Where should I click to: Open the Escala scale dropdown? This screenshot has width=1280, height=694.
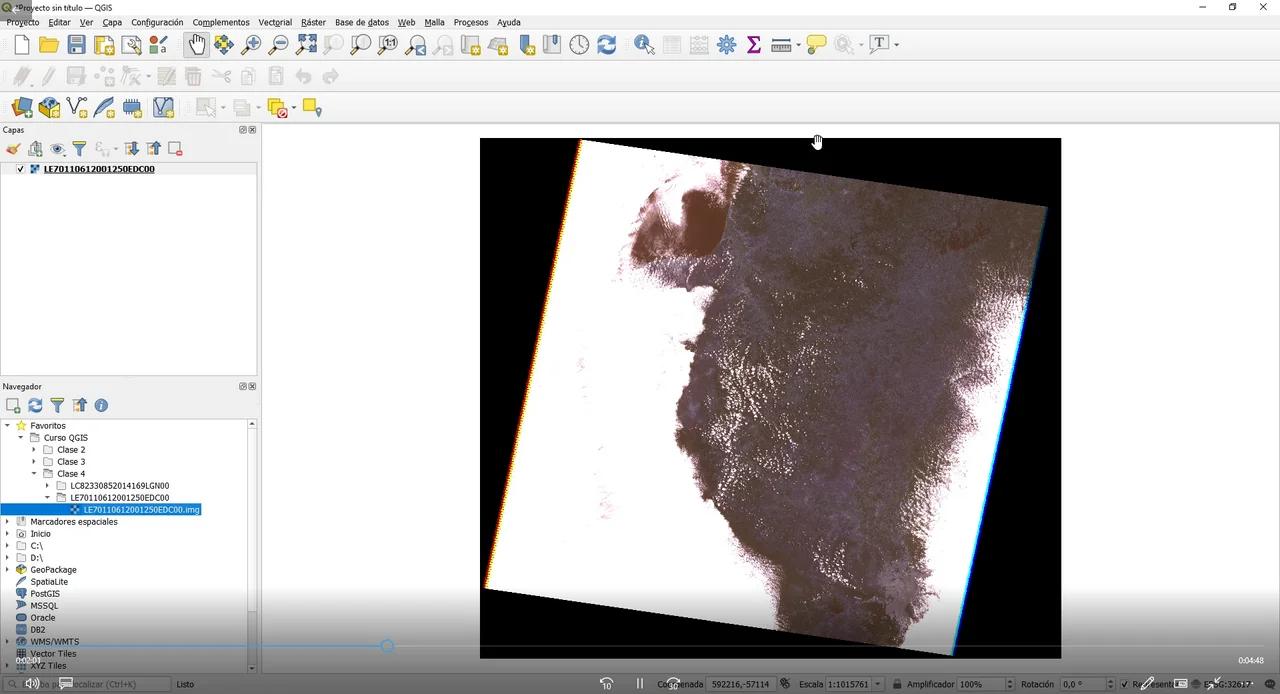pos(878,684)
